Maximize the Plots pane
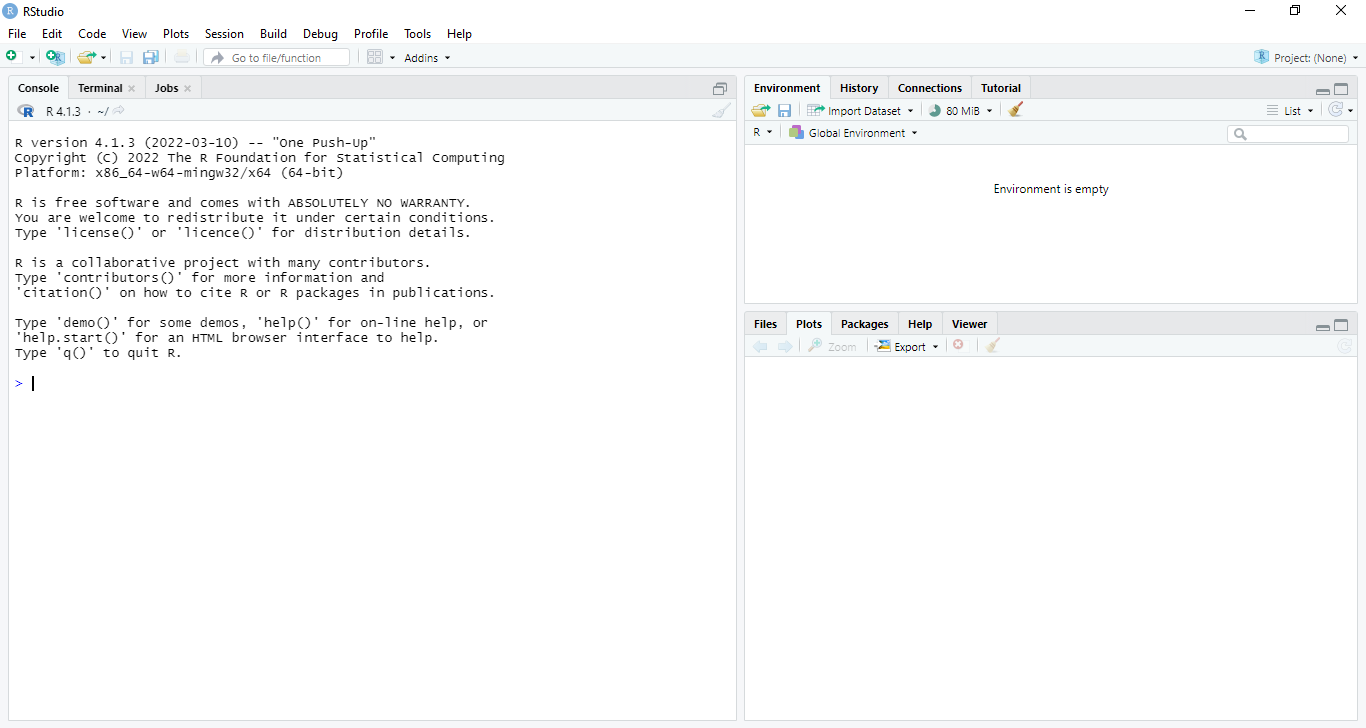This screenshot has width=1366, height=728. pyautogui.click(x=1341, y=325)
